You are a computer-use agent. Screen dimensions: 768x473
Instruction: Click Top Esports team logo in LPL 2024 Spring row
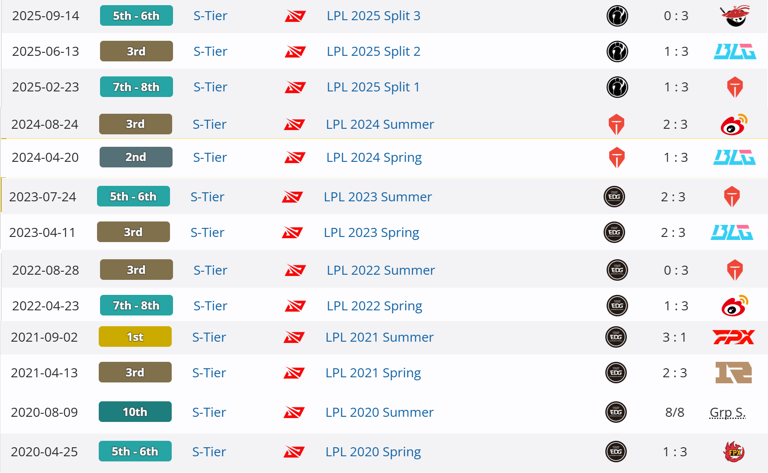(617, 158)
